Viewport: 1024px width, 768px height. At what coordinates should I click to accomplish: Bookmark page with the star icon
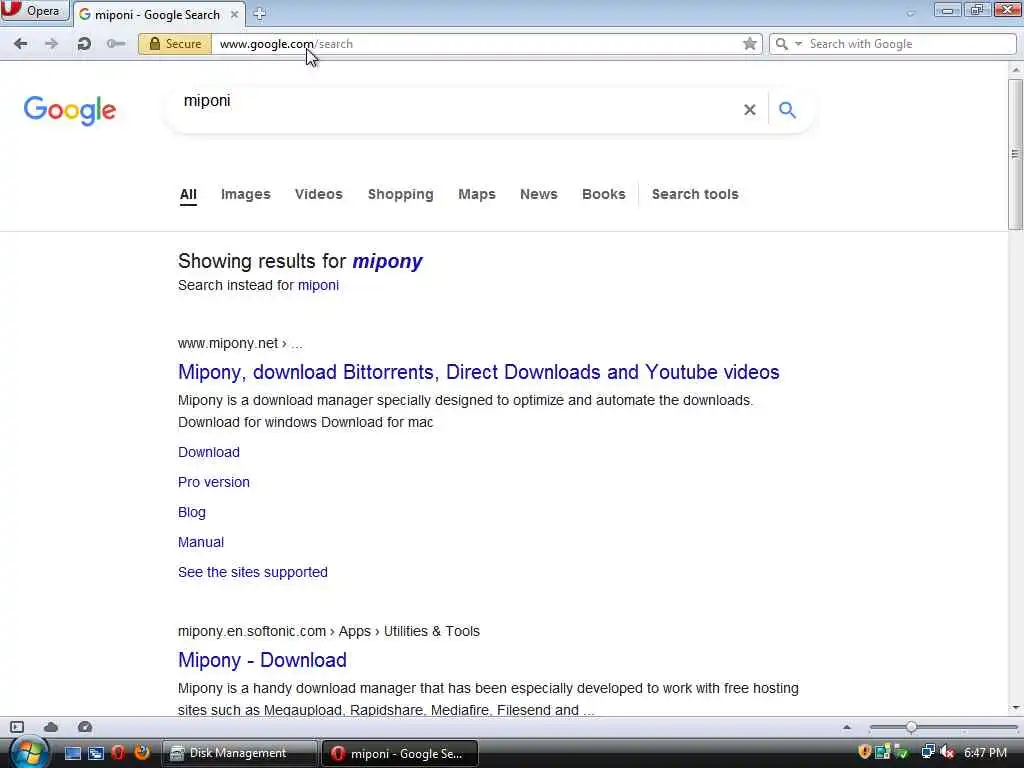coord(750,44)
